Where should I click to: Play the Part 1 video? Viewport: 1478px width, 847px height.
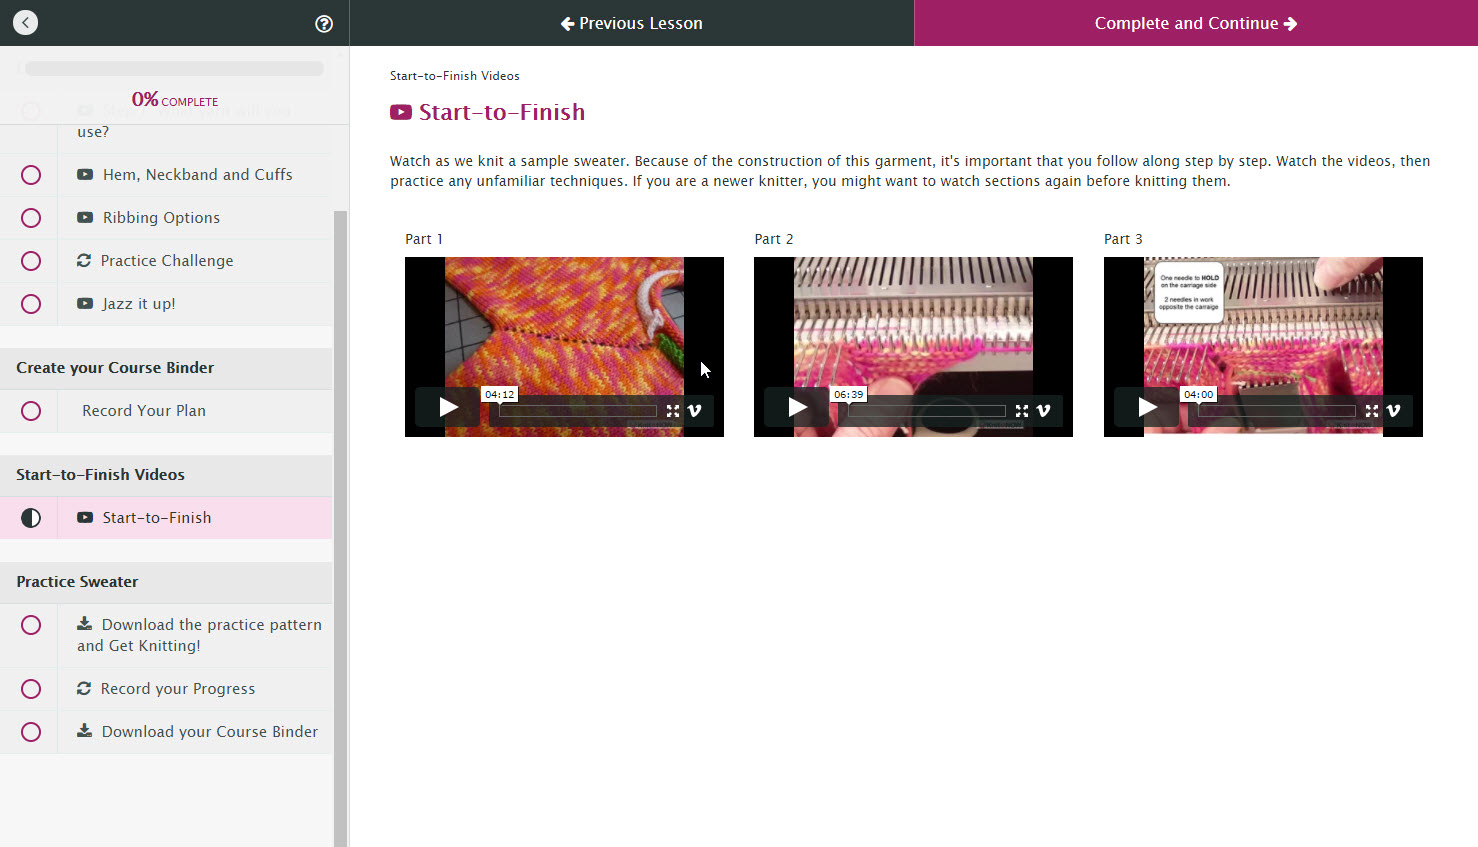pyautogui.click(x=448, y=407)
